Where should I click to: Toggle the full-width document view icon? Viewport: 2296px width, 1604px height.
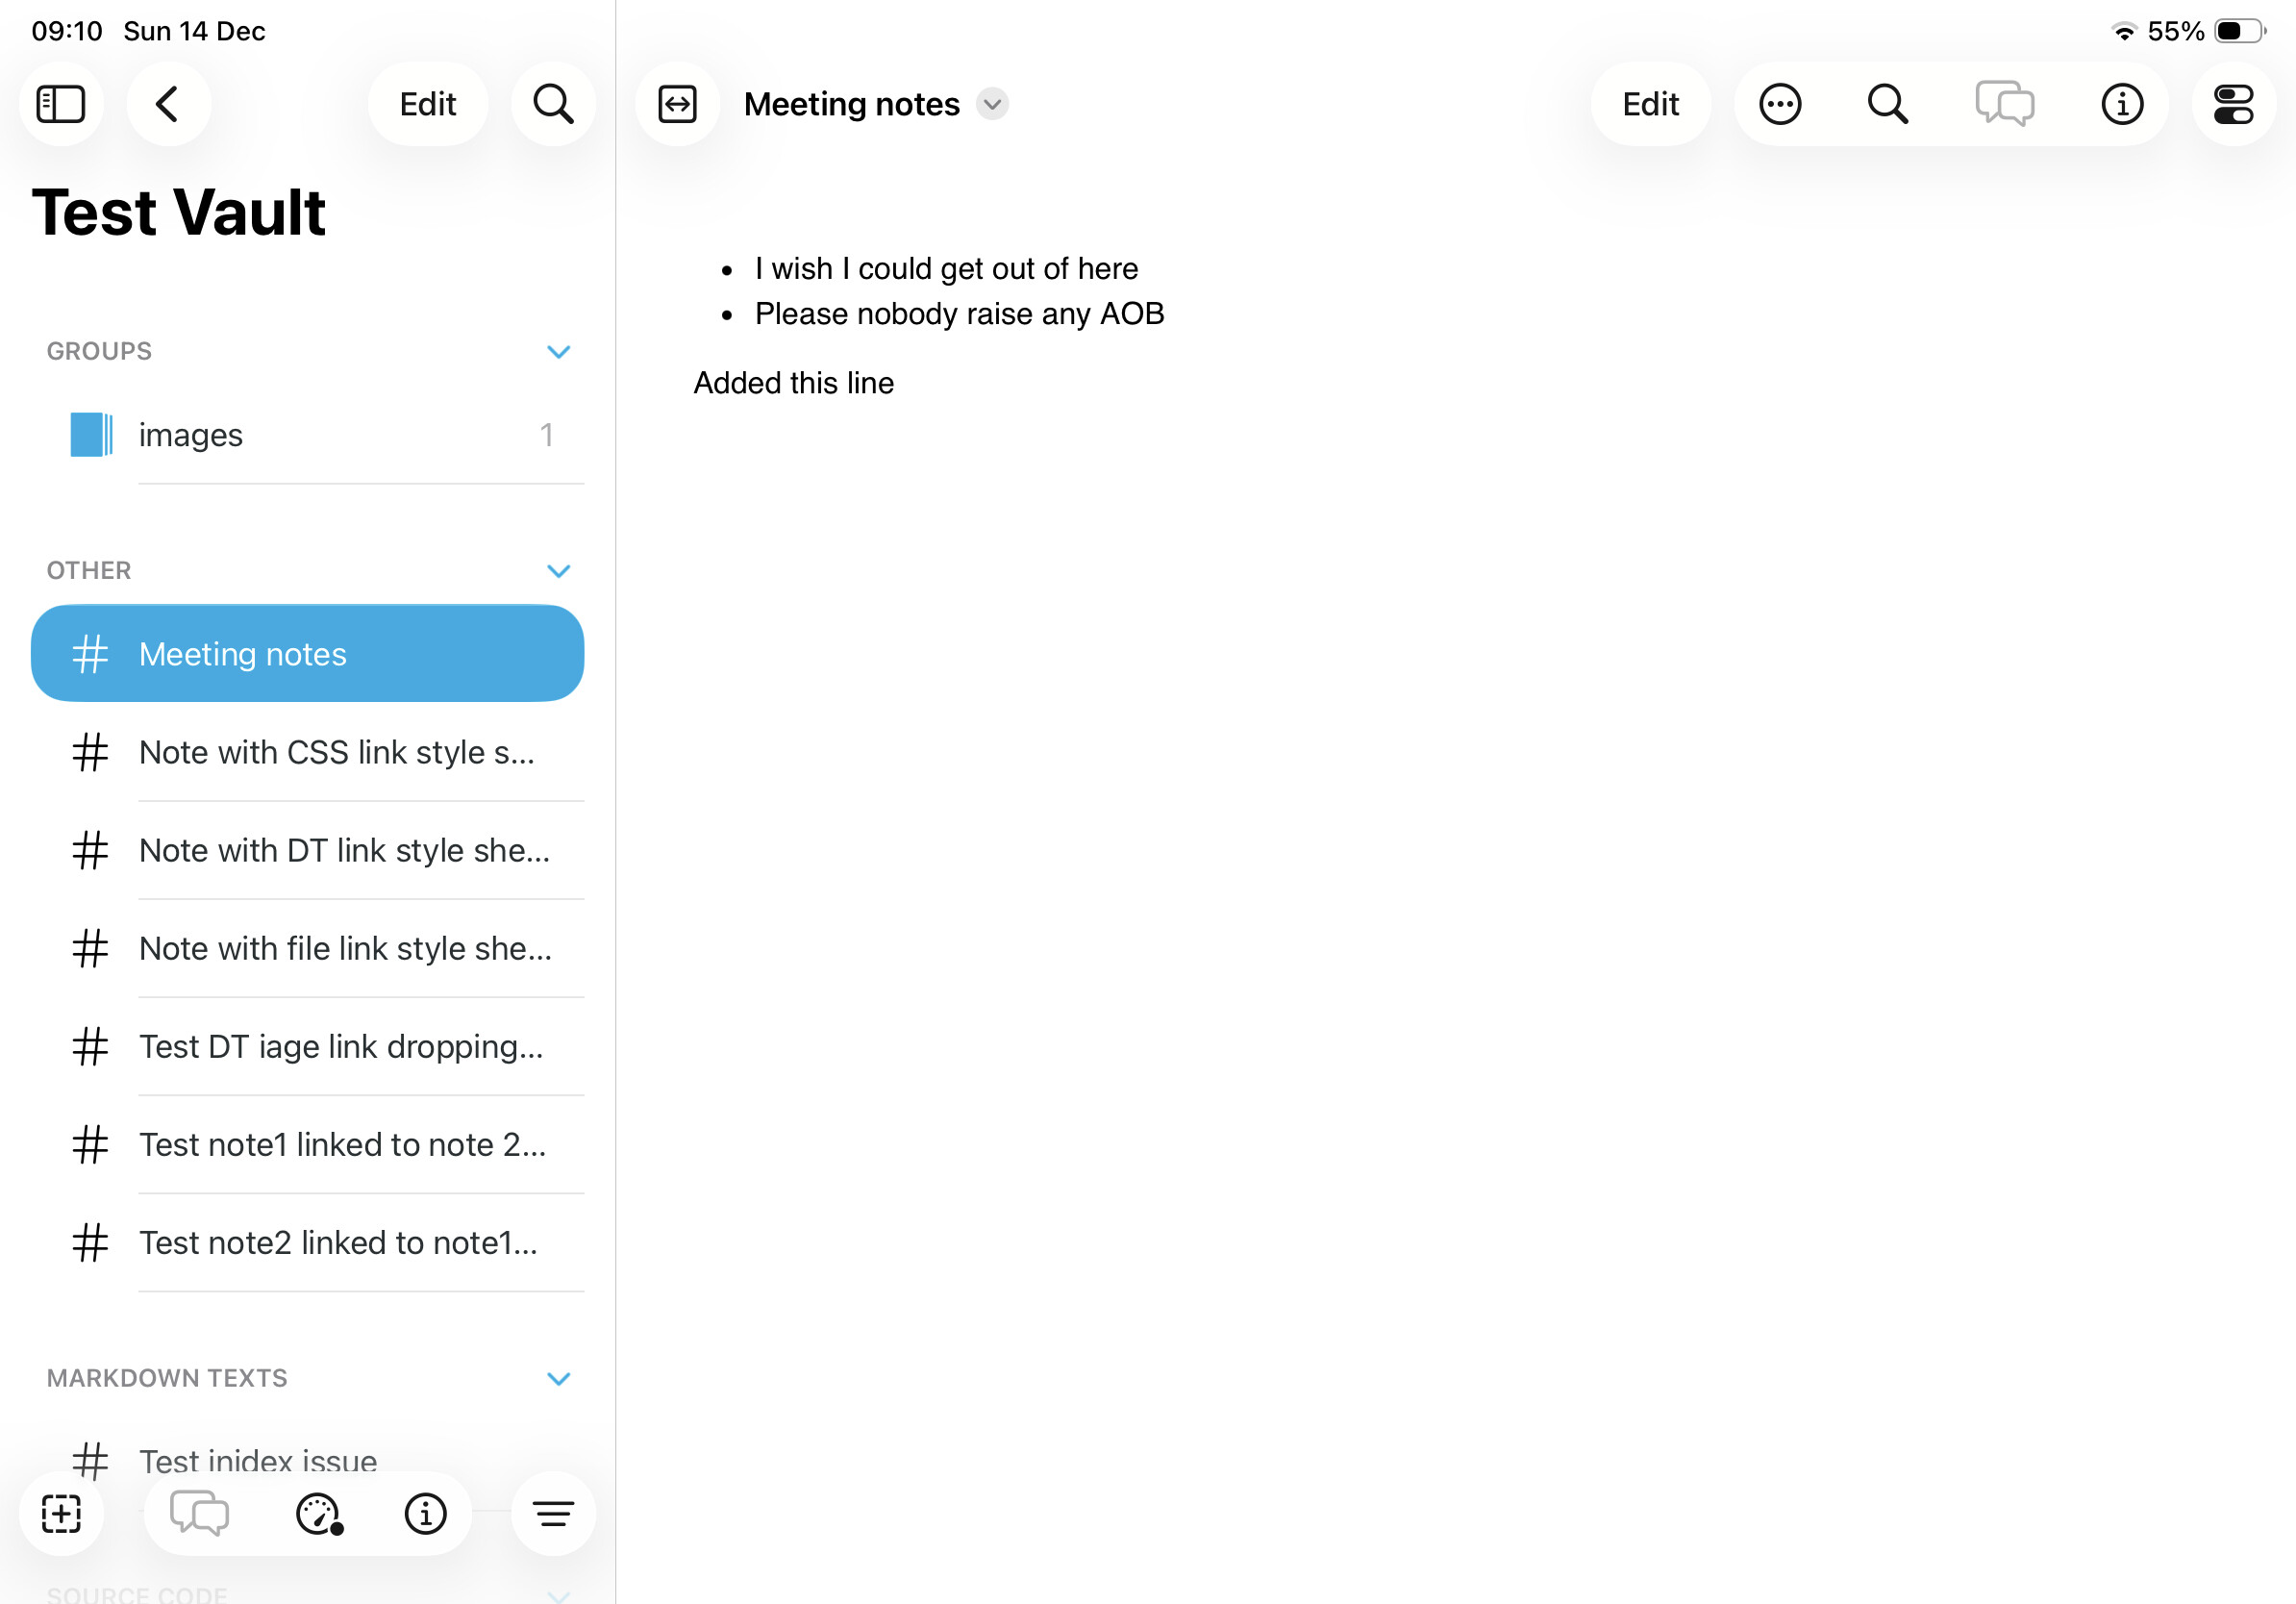coord(677,104)
